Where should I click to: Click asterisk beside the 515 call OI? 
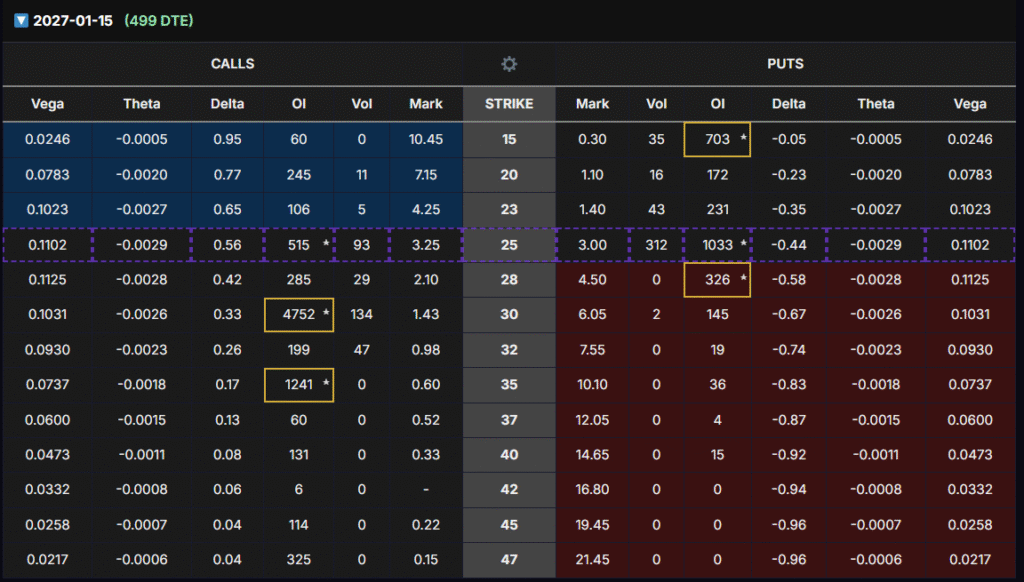[x=325, y=245]
